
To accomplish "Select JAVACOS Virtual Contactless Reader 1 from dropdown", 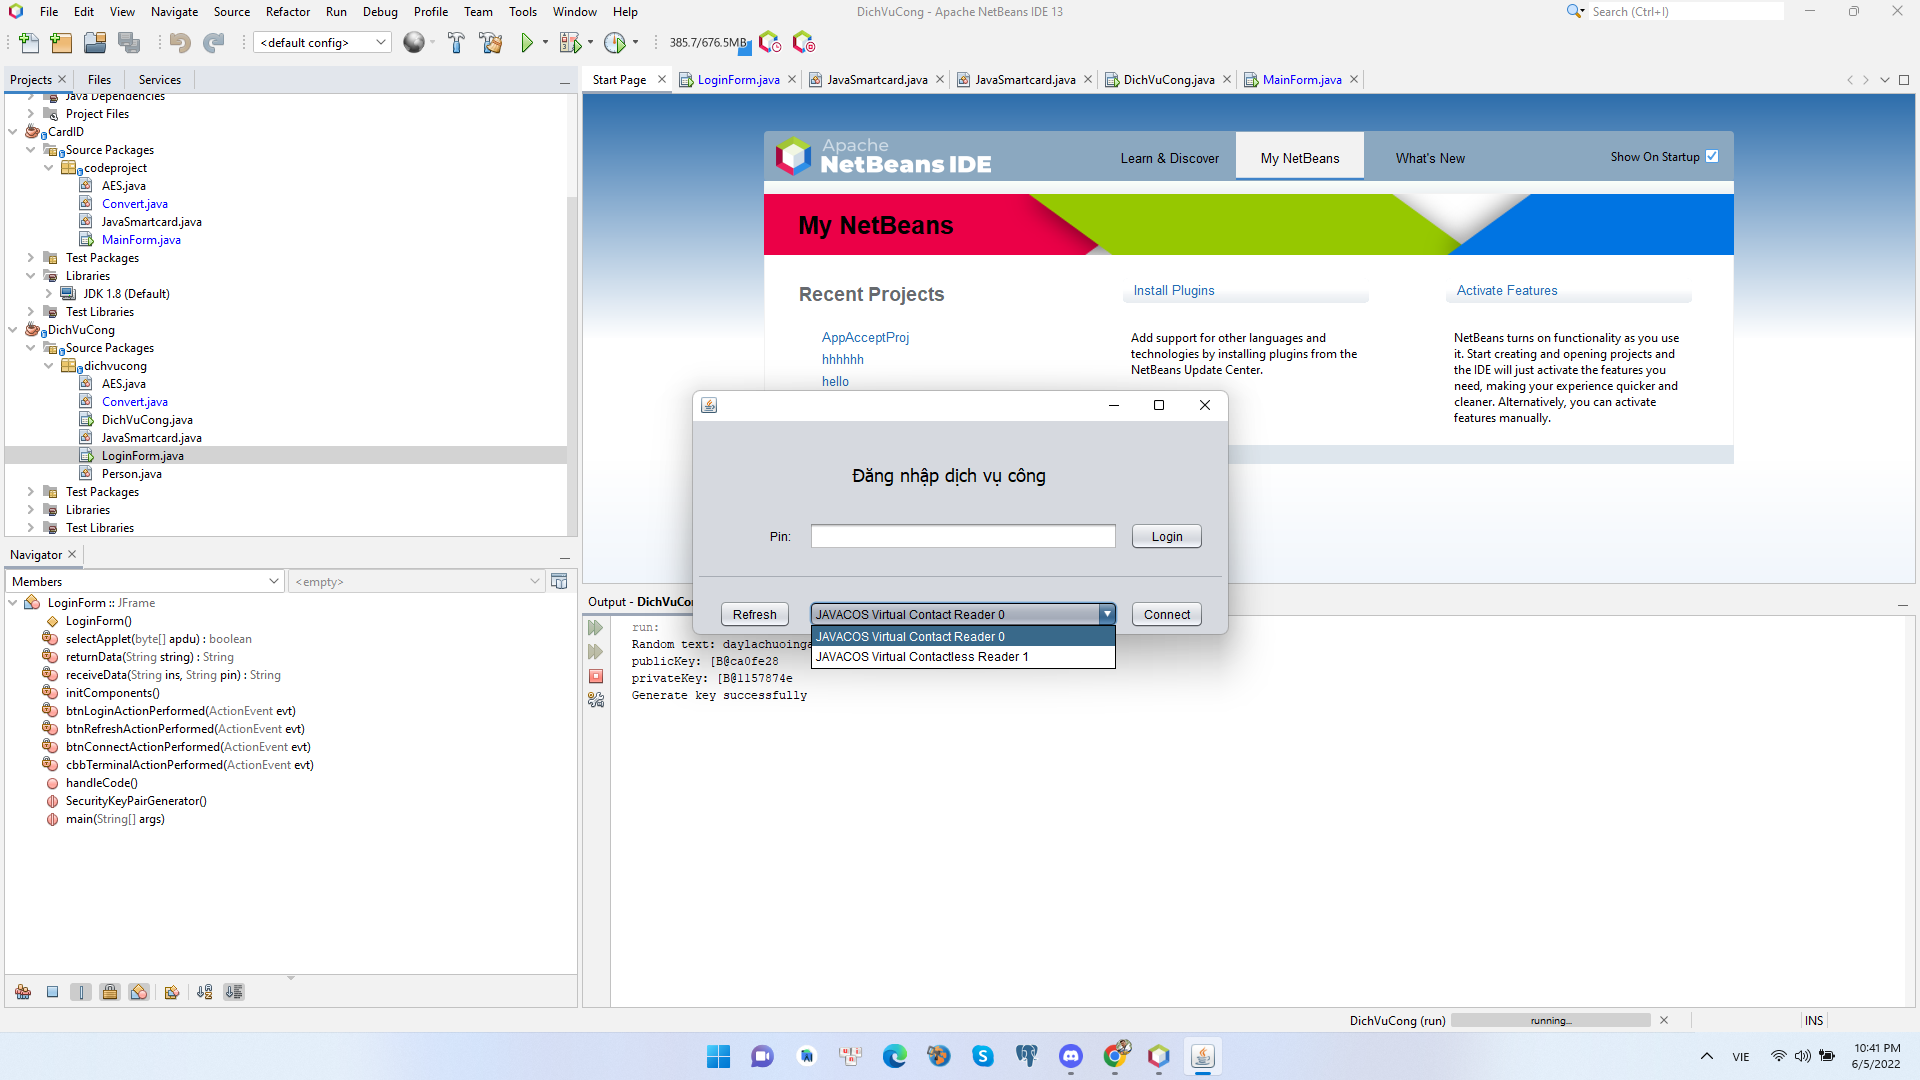I will click(x=920, y=657).
